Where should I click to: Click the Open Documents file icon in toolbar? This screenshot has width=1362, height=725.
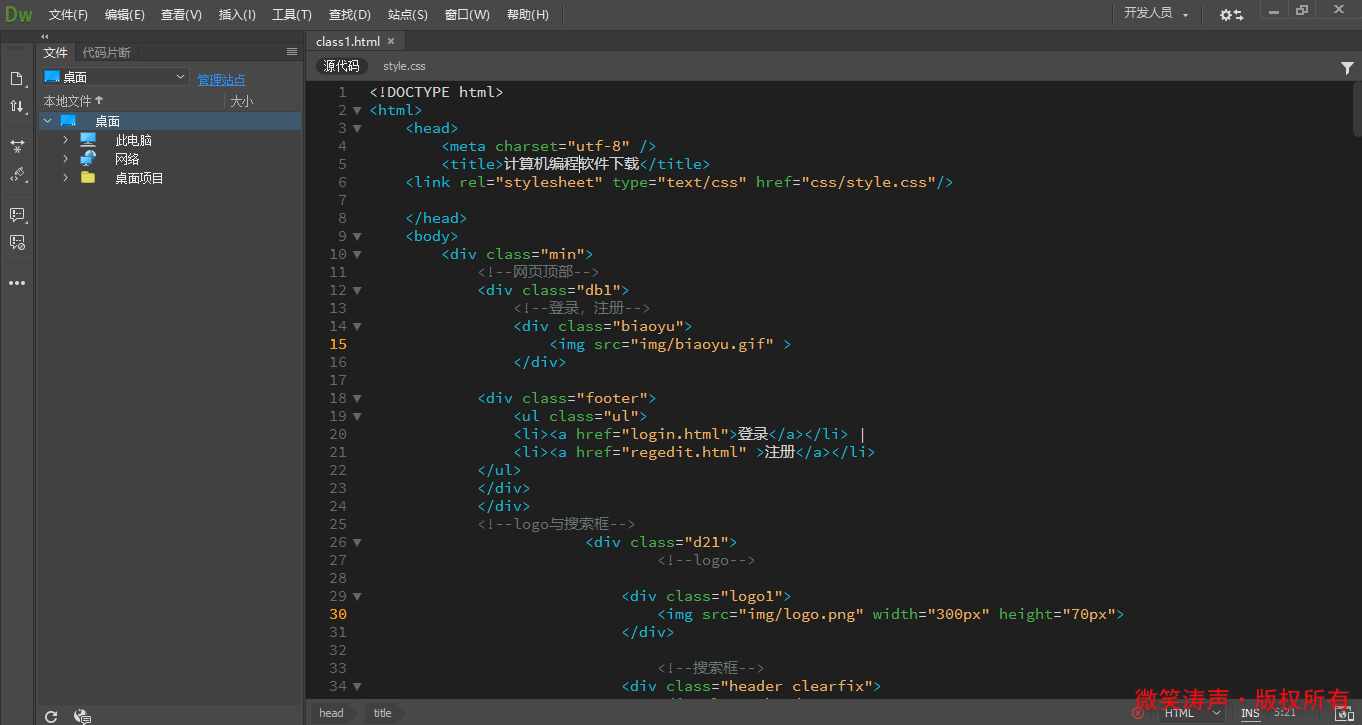pos(16,79)
